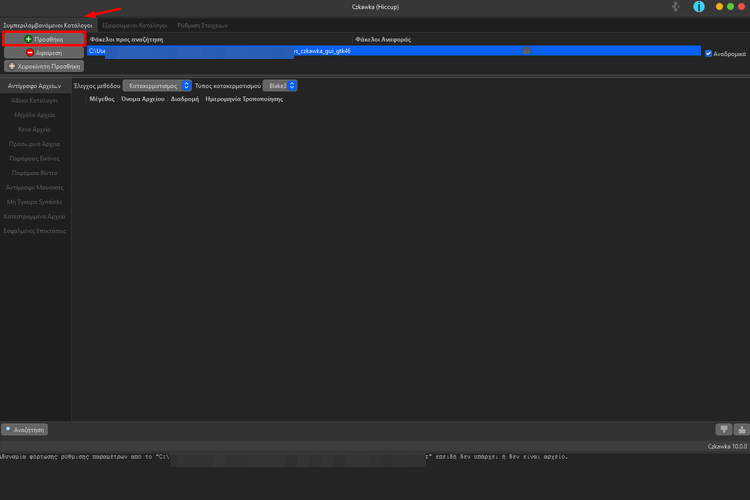Select Παρόμοιες Εικόνες in the sidebar
Image resolution: width=750 pixels, height=500 pixels.
(x=35, y=158)
